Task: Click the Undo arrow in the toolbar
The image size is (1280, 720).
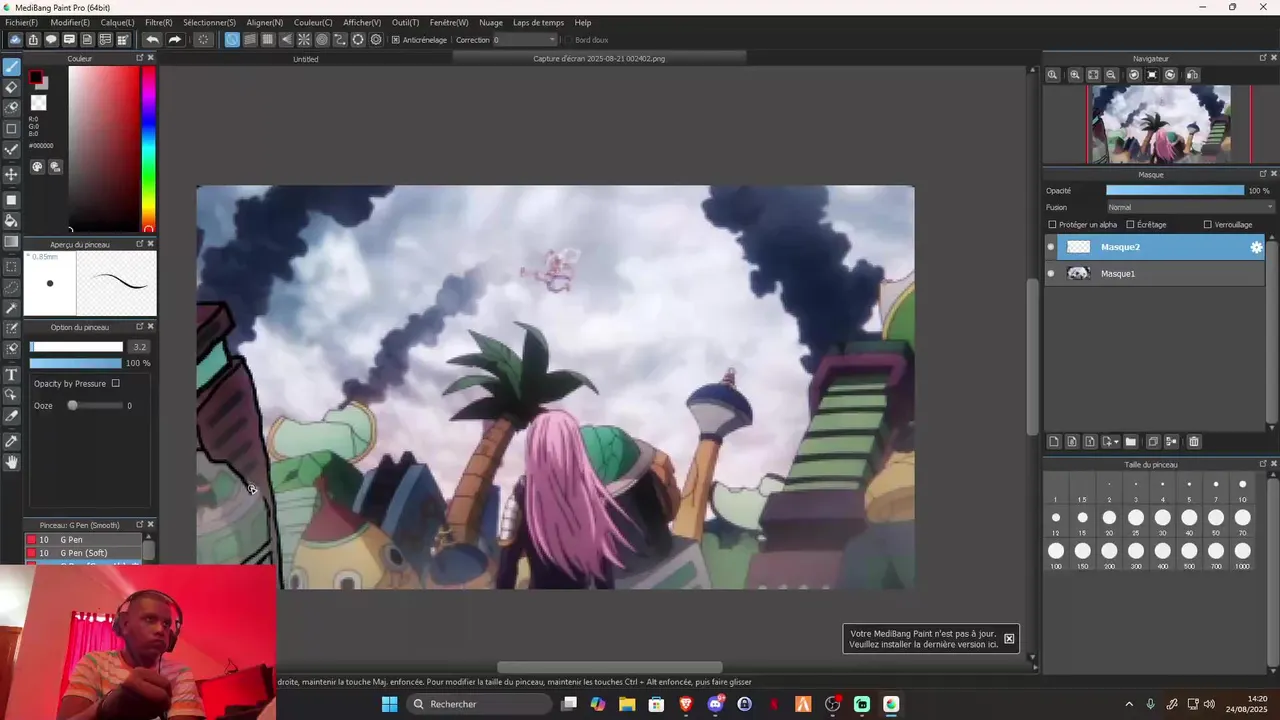Action: tap(152, 40)
